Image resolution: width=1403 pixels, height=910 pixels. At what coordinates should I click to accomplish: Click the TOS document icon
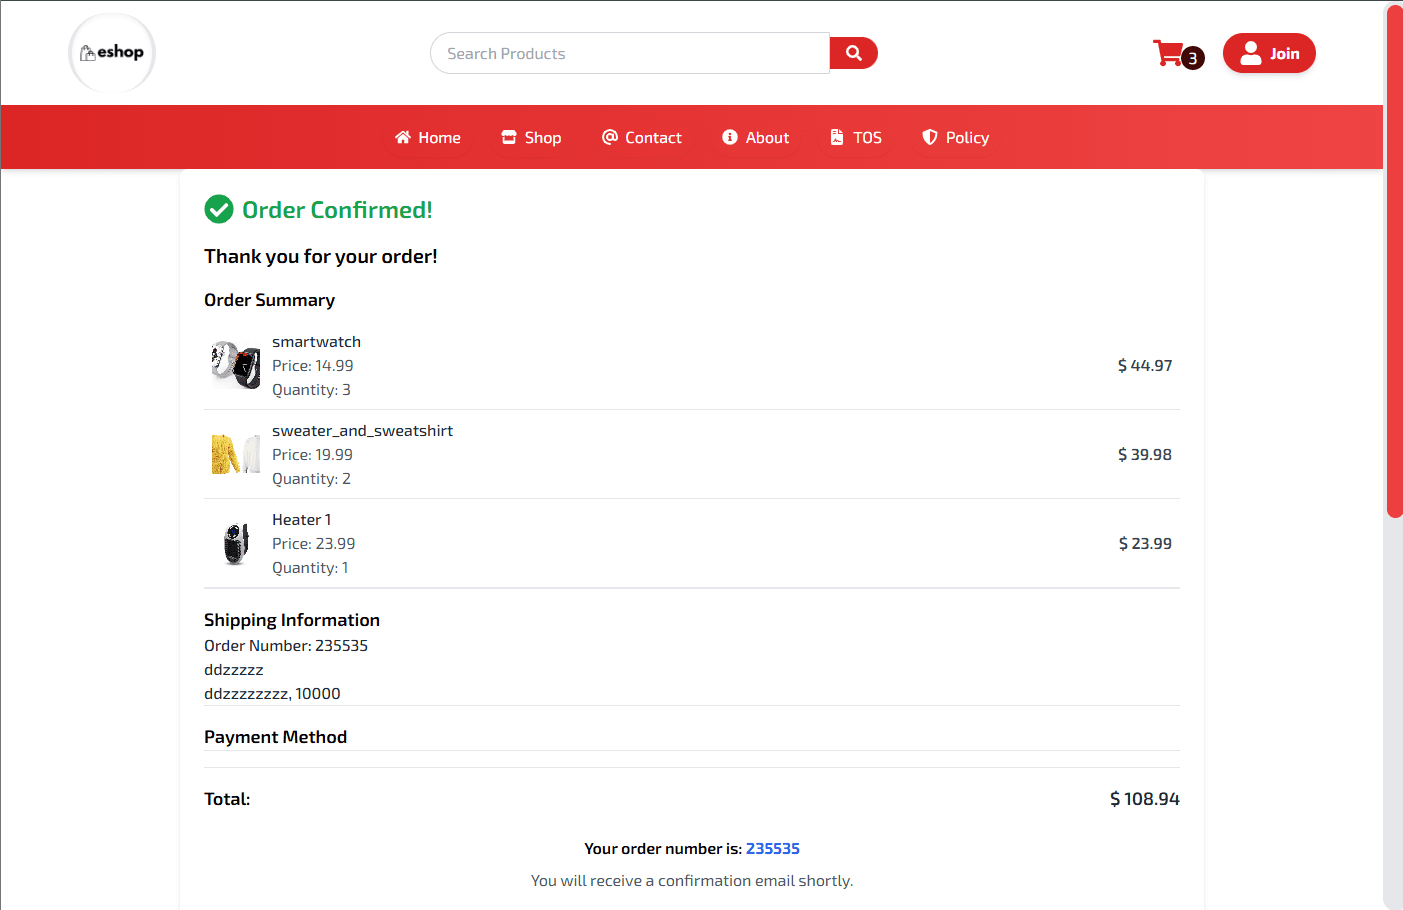(x=836, y=137)
